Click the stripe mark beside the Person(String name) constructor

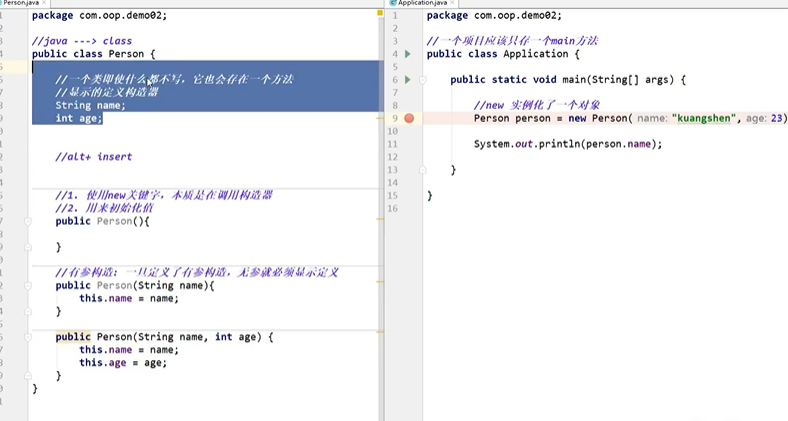(x=380, y=282)
